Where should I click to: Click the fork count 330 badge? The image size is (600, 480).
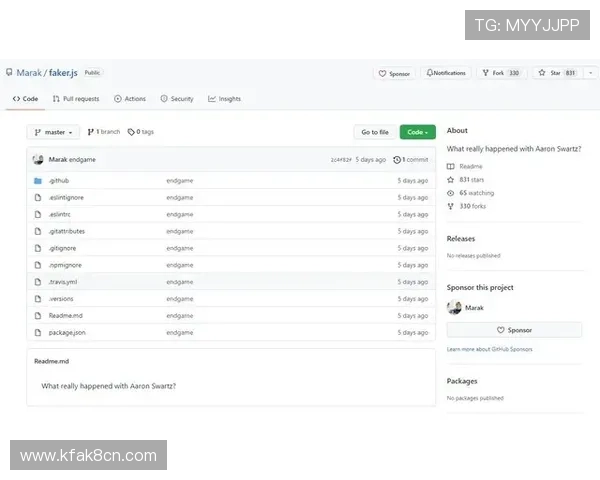click(514, 73)
